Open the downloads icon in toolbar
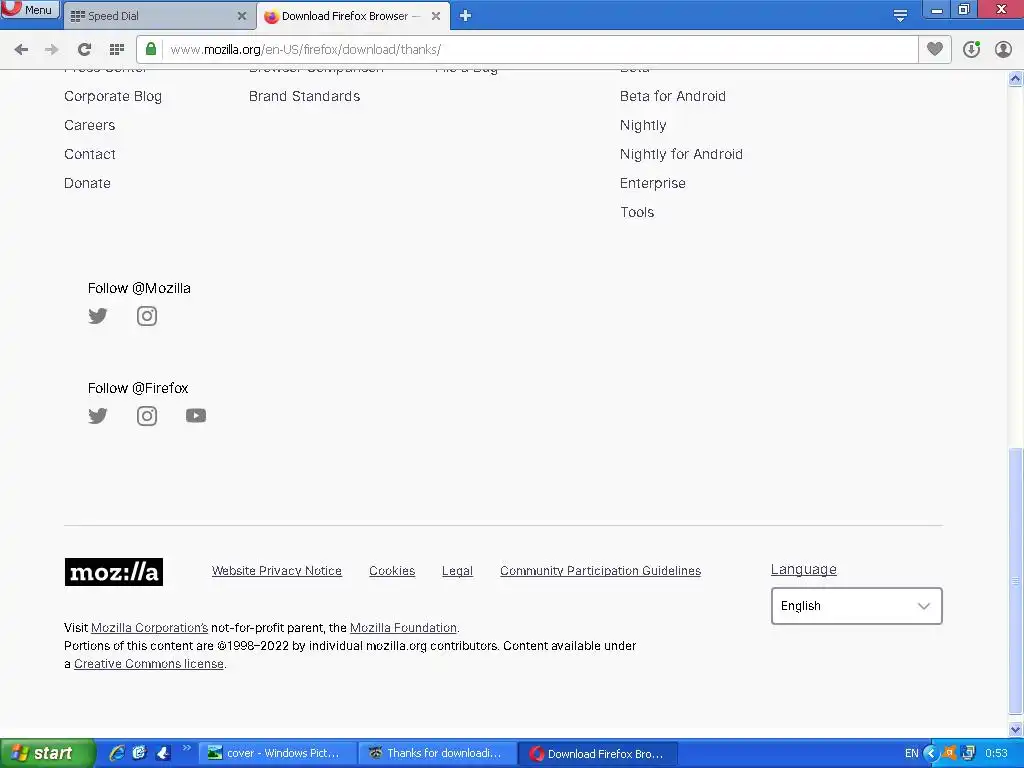 coord(972,49)
